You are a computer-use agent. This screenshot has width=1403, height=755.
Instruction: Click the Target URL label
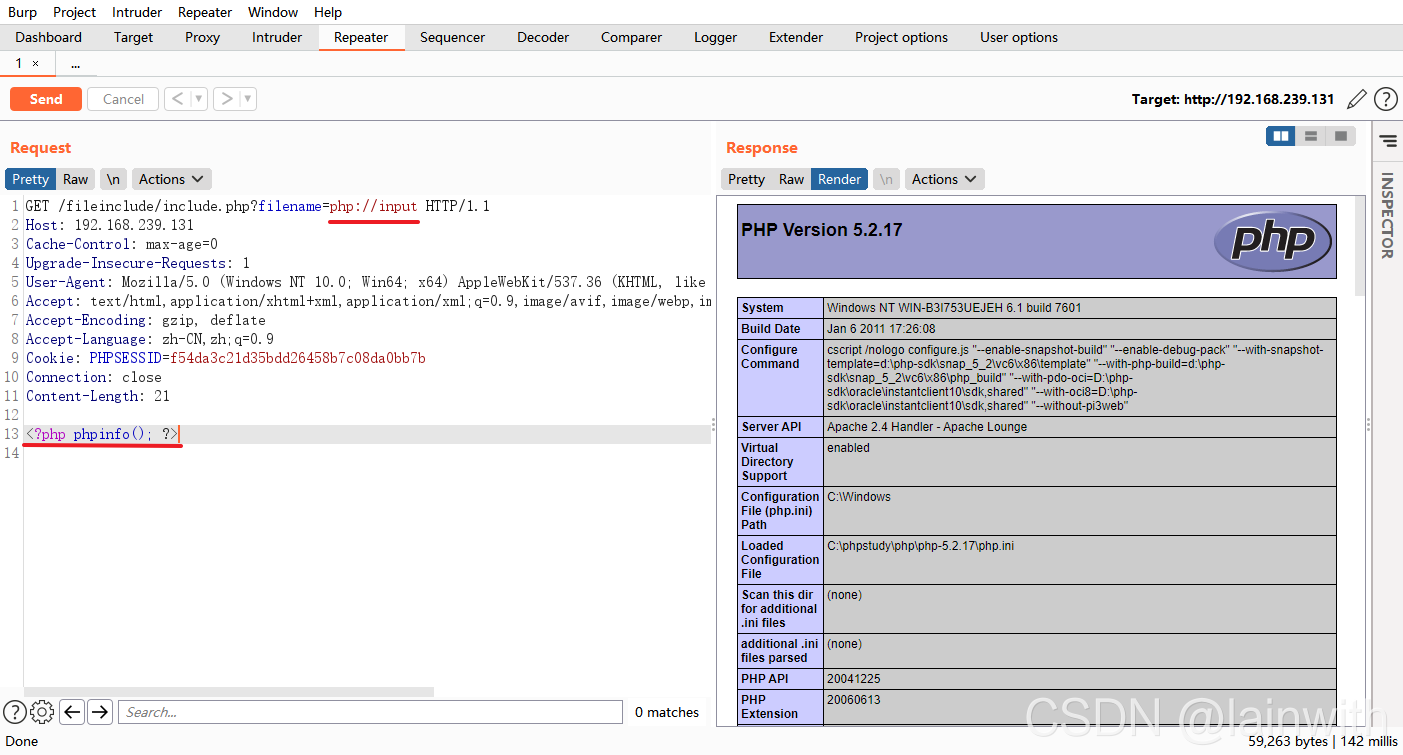(x=1233, y=99)
